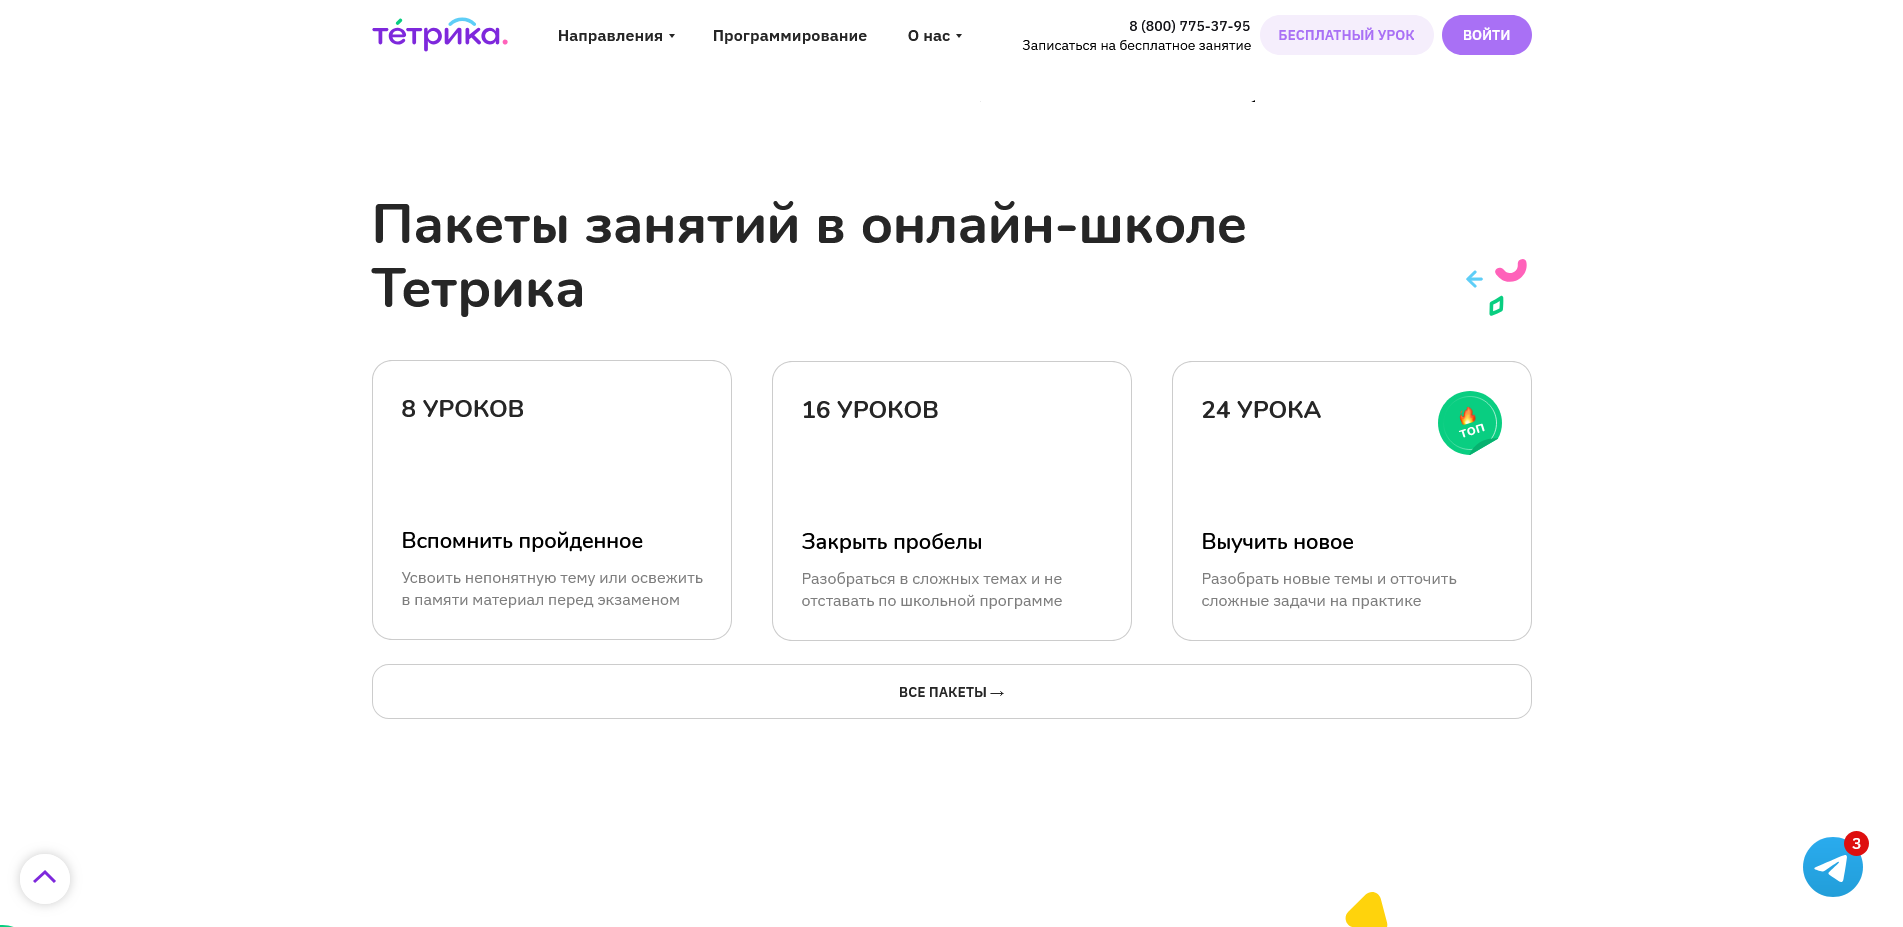The width and height of the screenshot is (1903, 927).
Task: Open the 8 УРОКОВ package card
Action: coord(551,500)
